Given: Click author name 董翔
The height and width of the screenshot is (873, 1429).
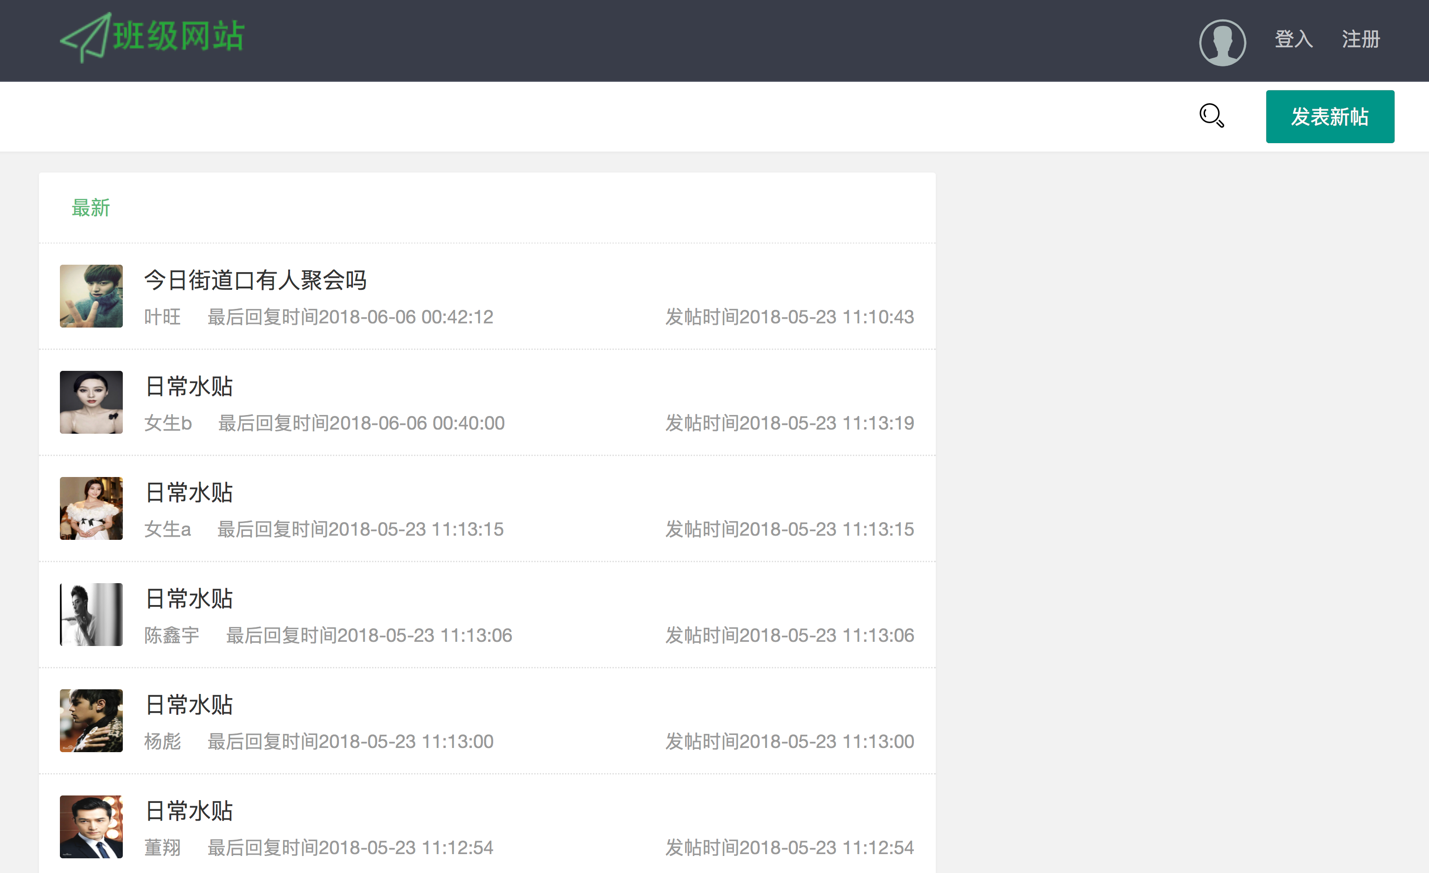Looking at the screenshot, I should coord(162,847).
